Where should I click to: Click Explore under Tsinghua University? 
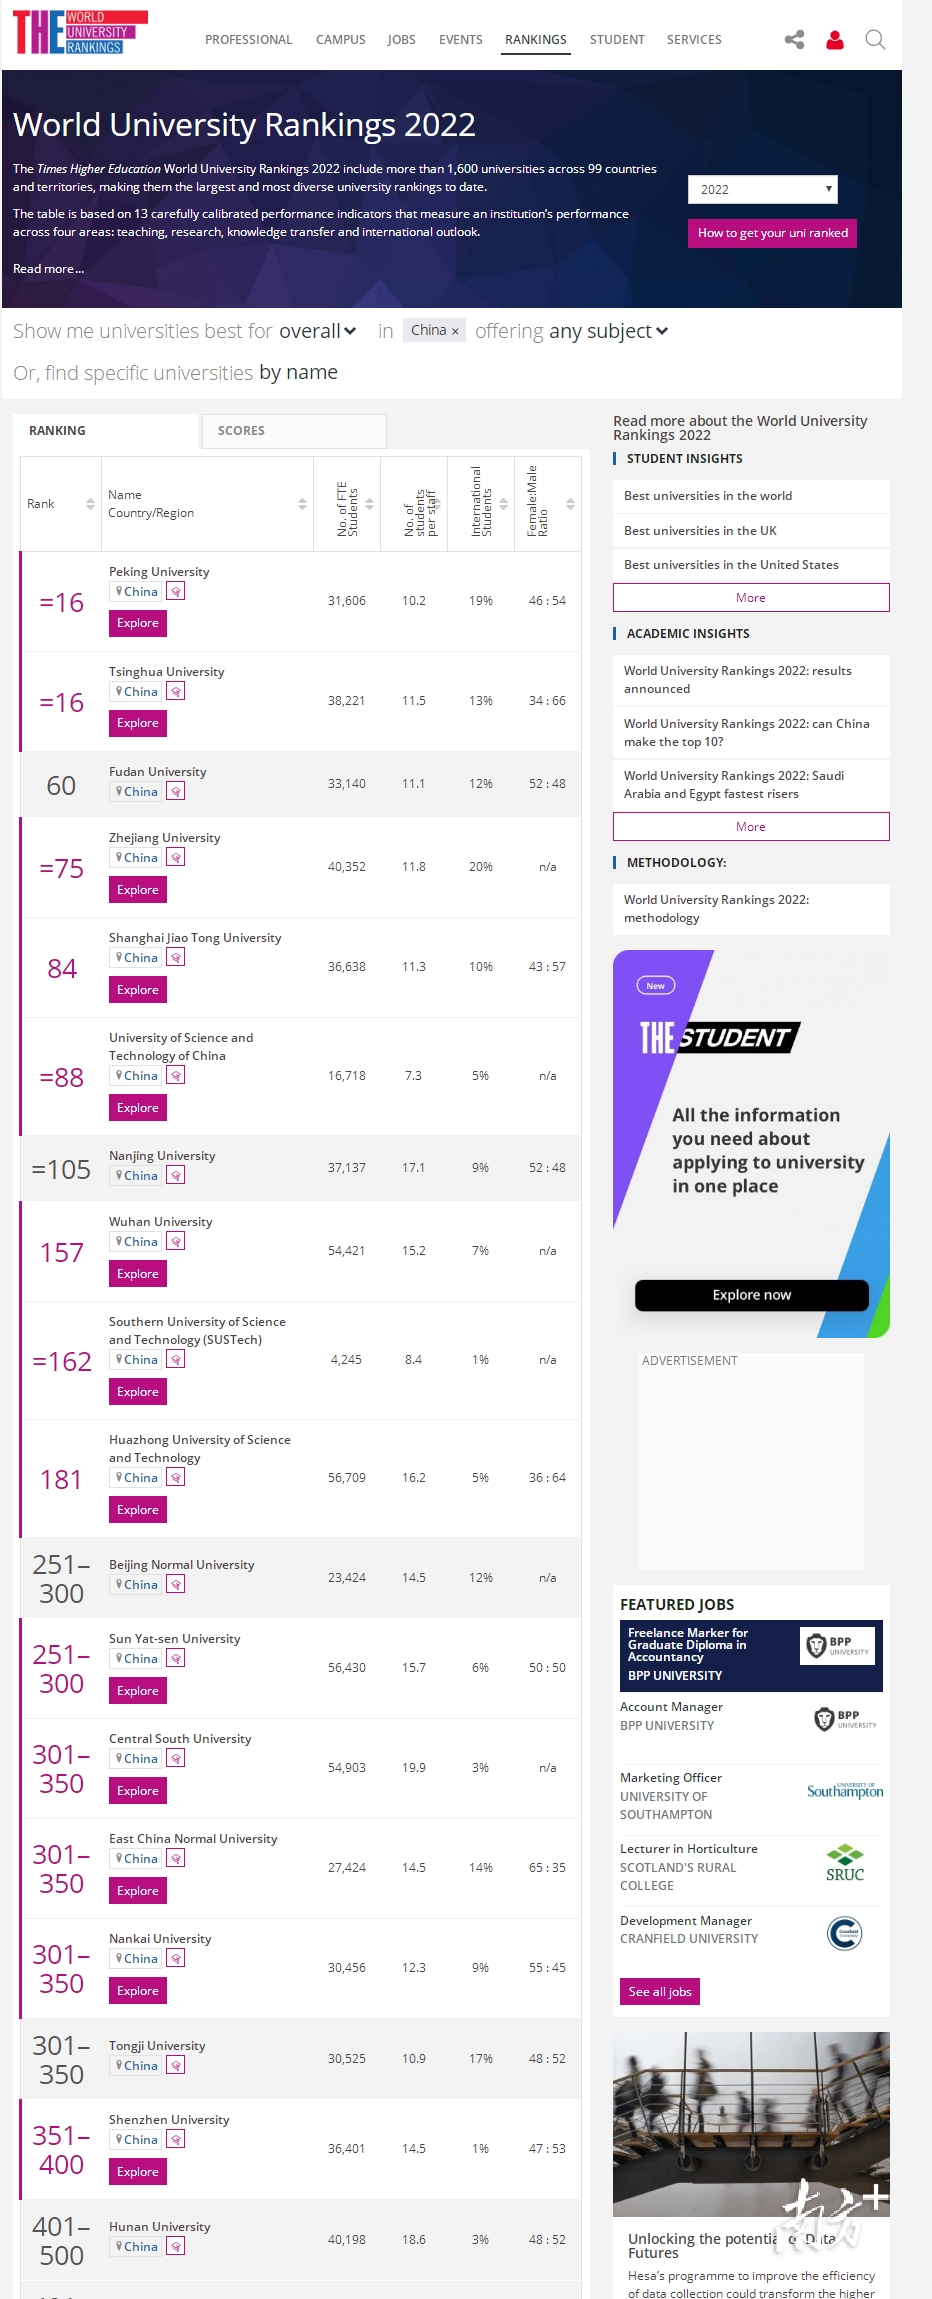point(138,723)
